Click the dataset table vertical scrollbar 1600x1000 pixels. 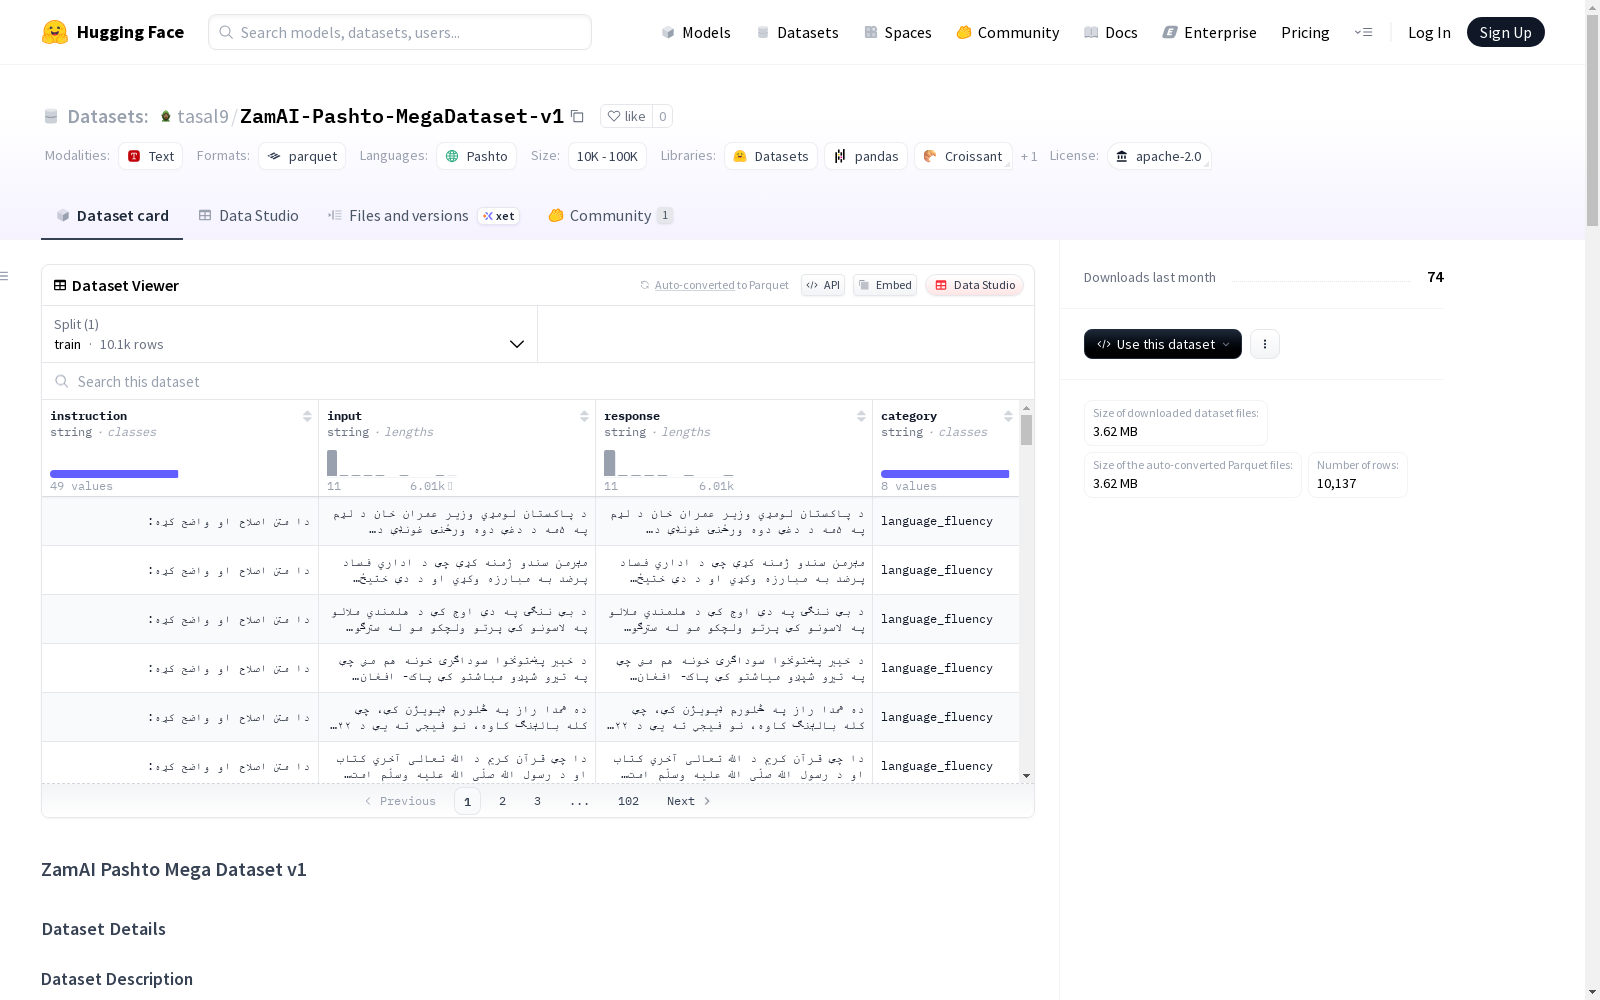1026,430
